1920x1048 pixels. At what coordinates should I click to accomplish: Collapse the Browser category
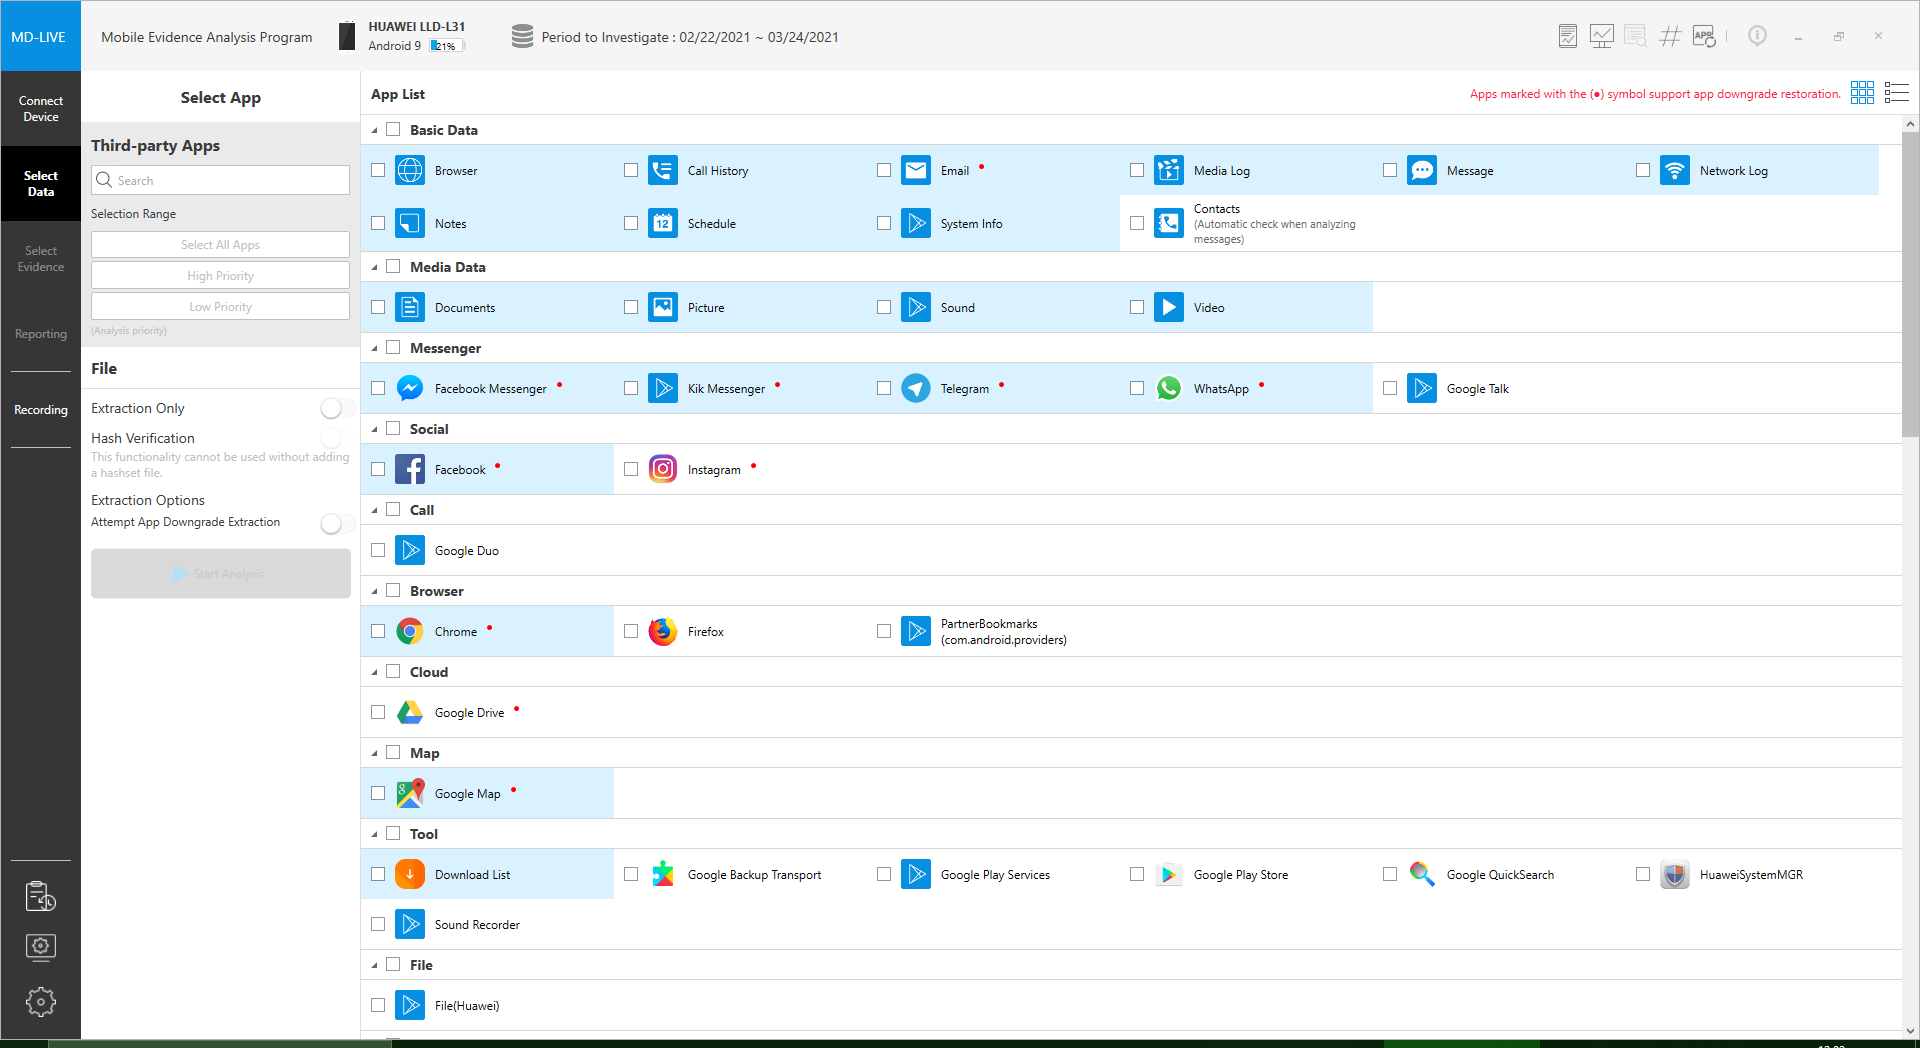point(375,592)
